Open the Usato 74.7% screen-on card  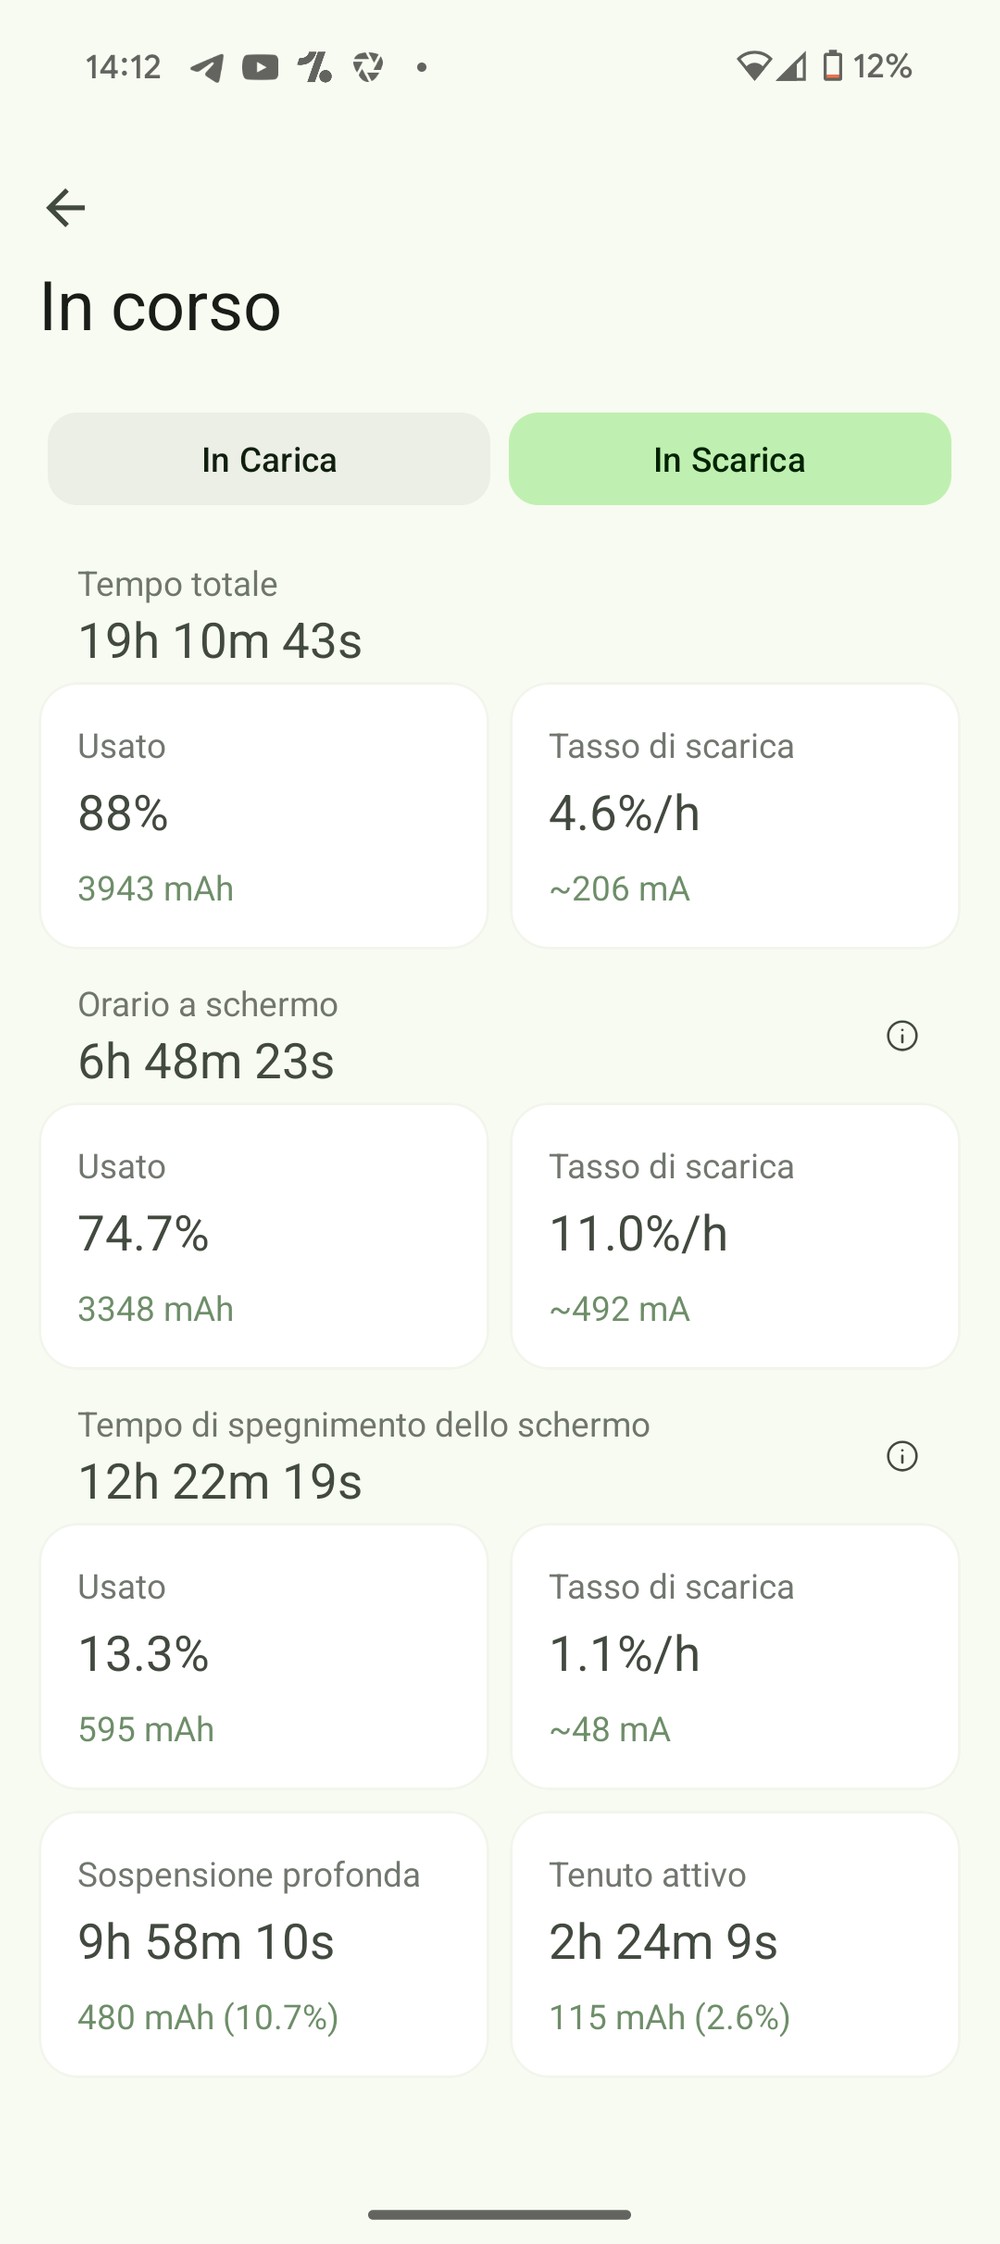264,1236
